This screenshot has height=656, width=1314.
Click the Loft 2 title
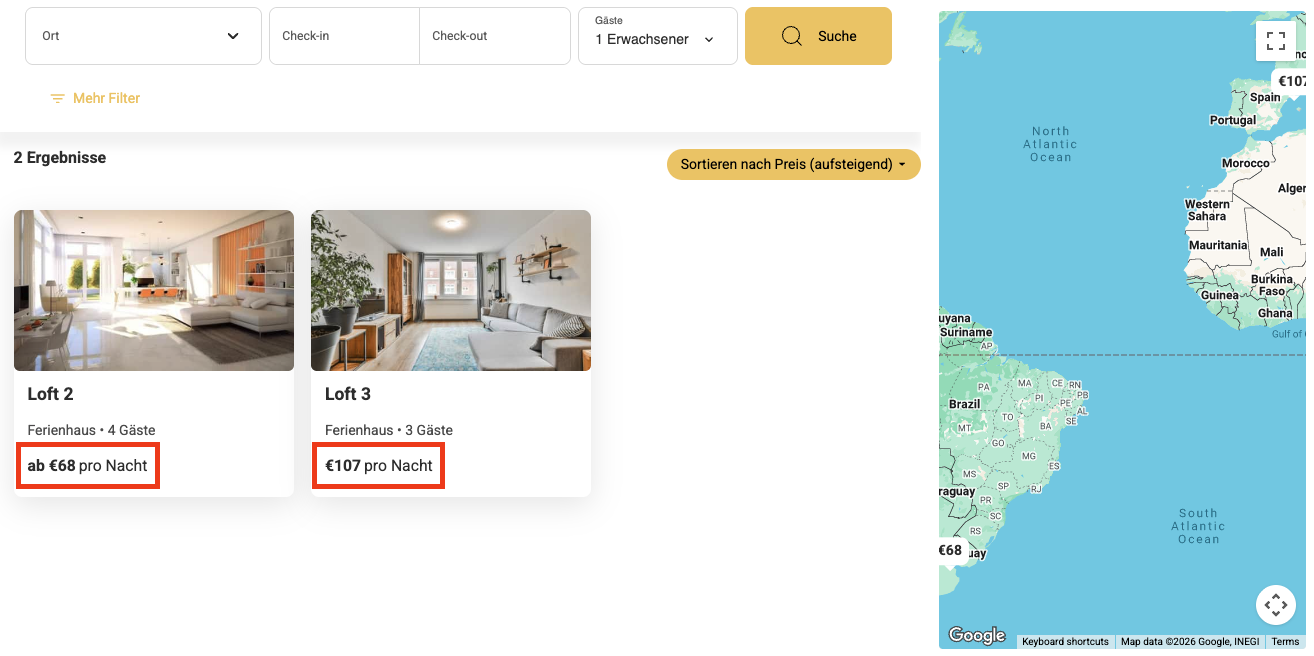50,394
